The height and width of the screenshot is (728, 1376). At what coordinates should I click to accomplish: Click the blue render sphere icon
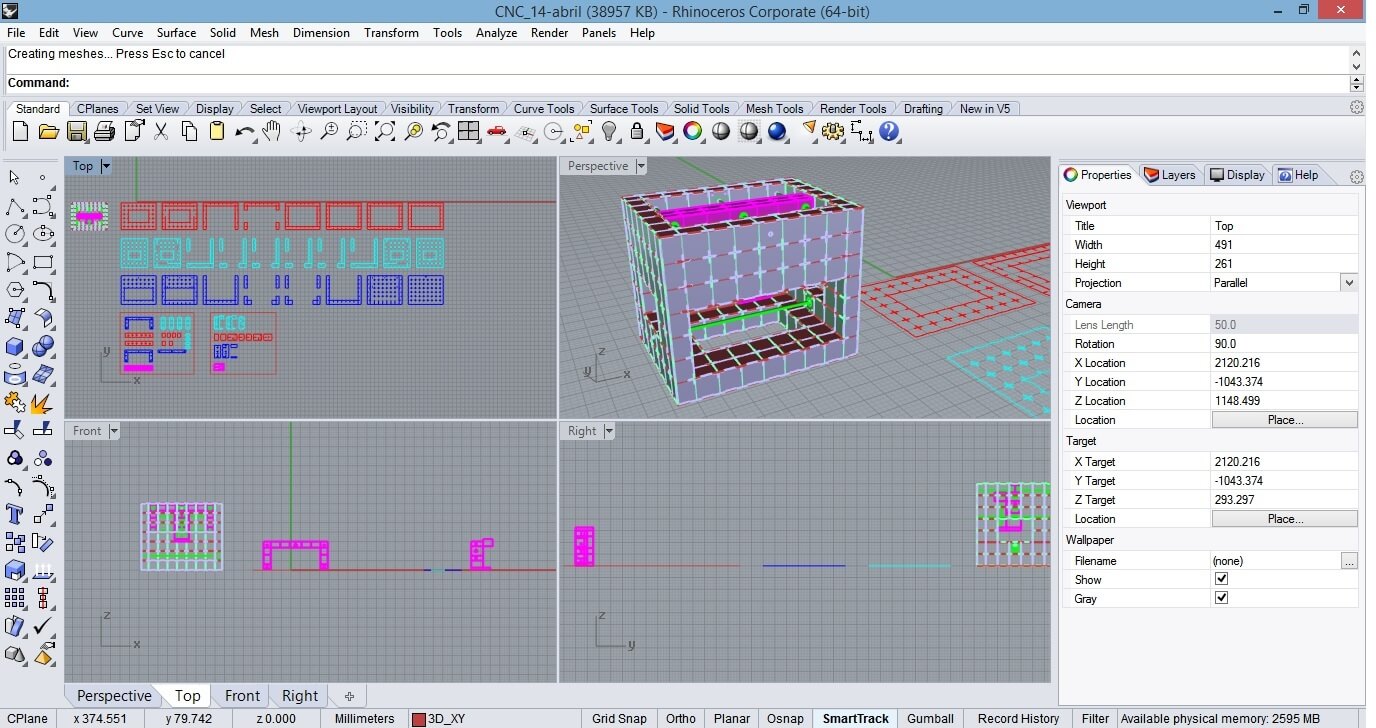point(777,131)
